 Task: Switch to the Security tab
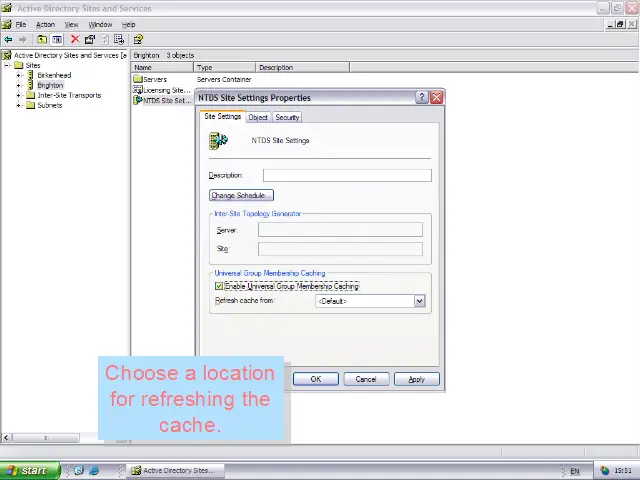pyautogui.click(x=287, y=118)
